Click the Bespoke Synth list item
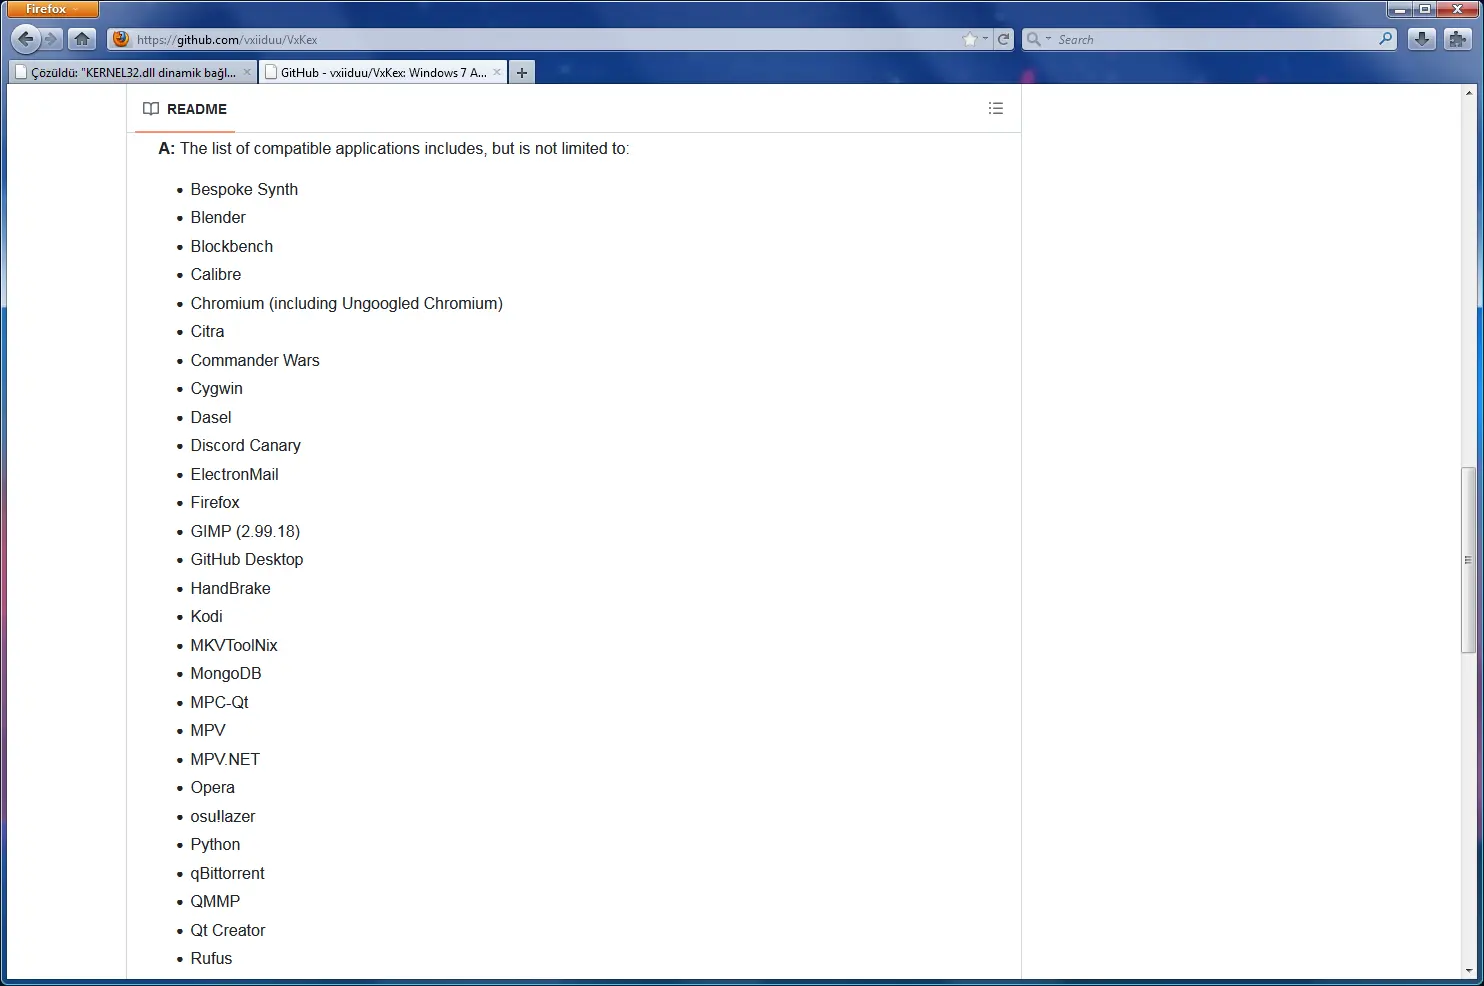This screenshot has width=1484, height=986. pos(244,189)
